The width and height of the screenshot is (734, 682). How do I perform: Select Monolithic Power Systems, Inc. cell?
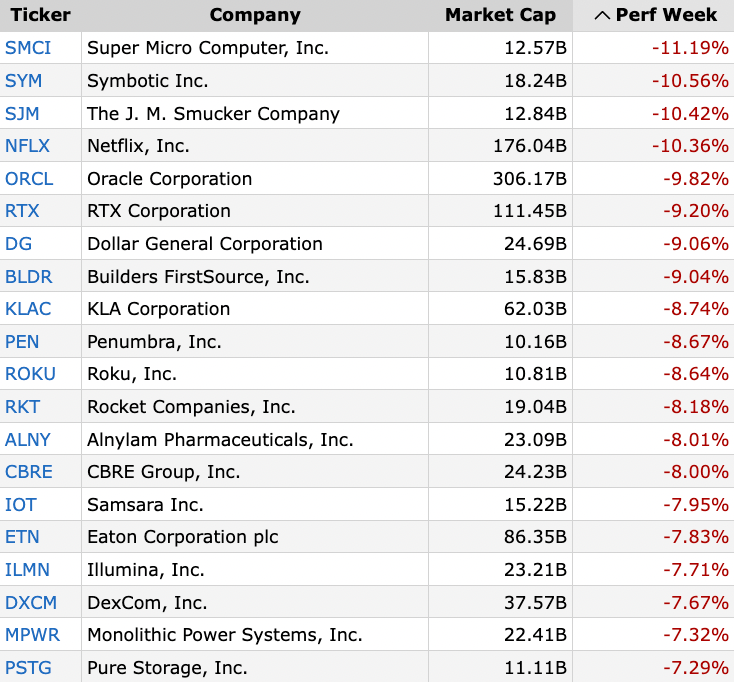click(224, 635)
